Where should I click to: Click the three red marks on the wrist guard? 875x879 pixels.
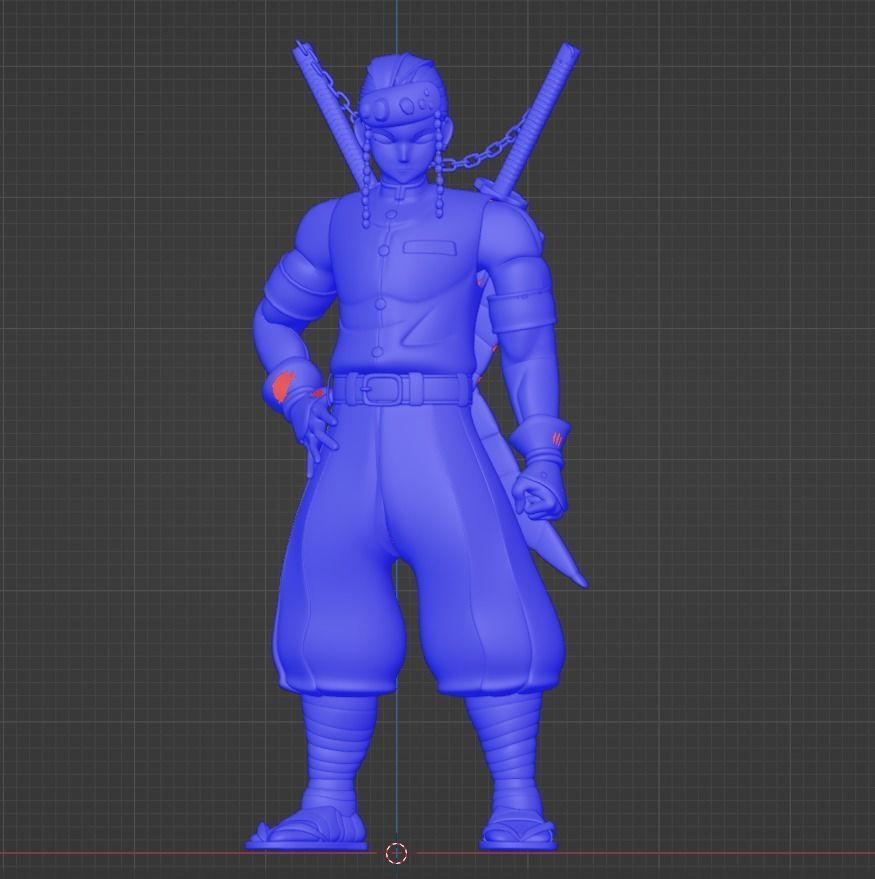[557, 437]
